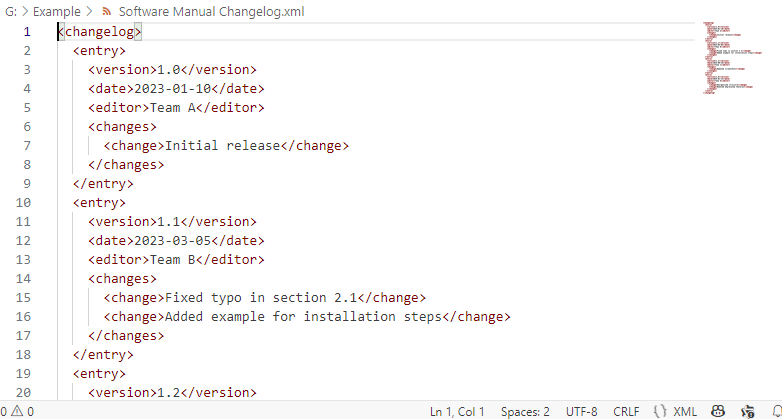This screenshot has height=419, width=782.
Task: Click line number 16 in gutter
Action: pos(23,317)
